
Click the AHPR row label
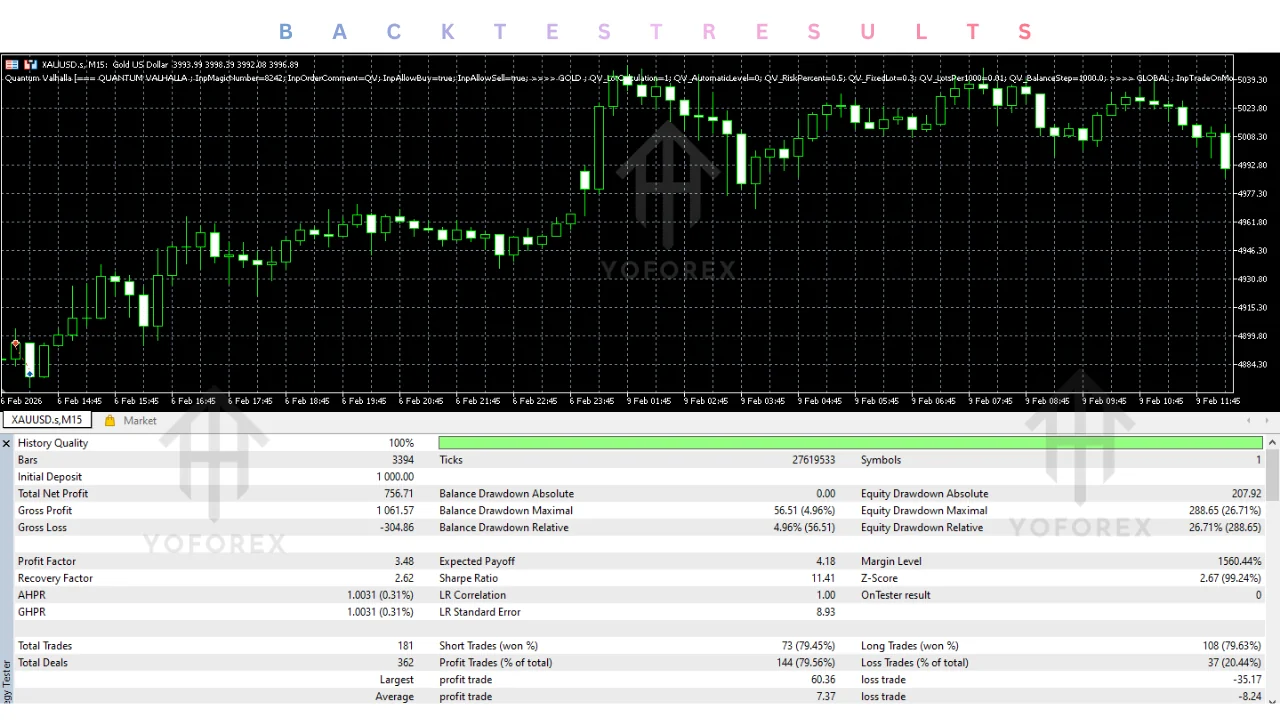click(31, 596)
